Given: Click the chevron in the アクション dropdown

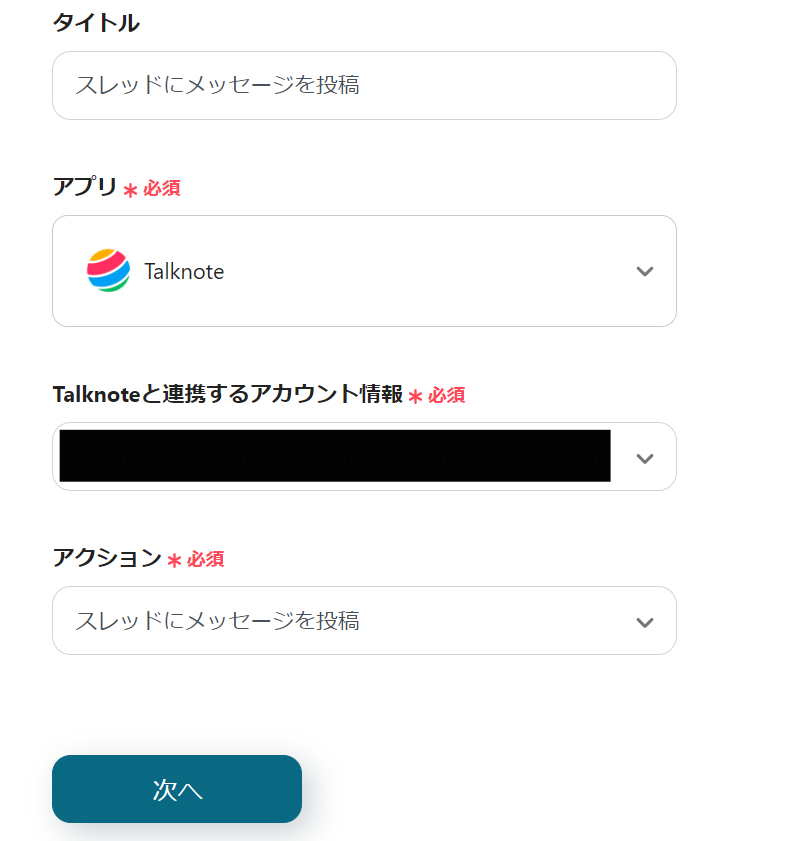Looking at the screenshot, I should pos(645,622).
